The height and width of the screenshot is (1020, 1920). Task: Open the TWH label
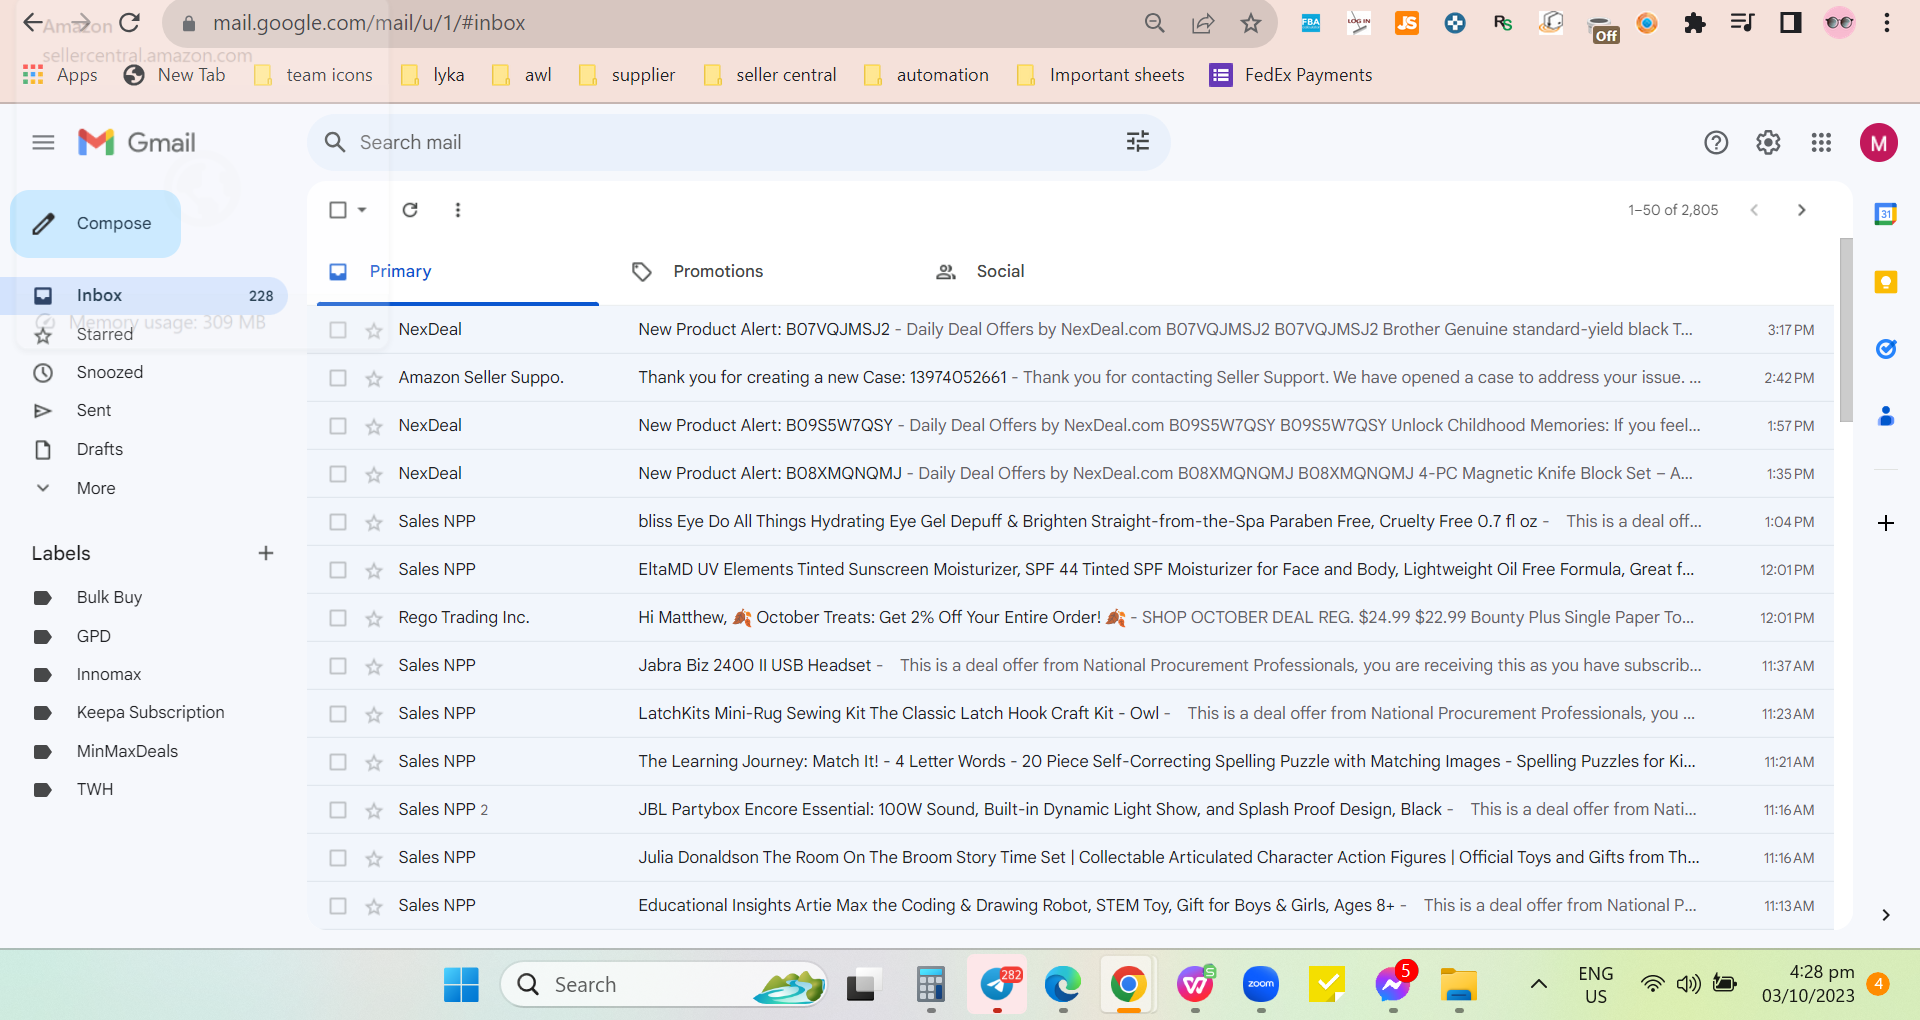pos(95,789)
